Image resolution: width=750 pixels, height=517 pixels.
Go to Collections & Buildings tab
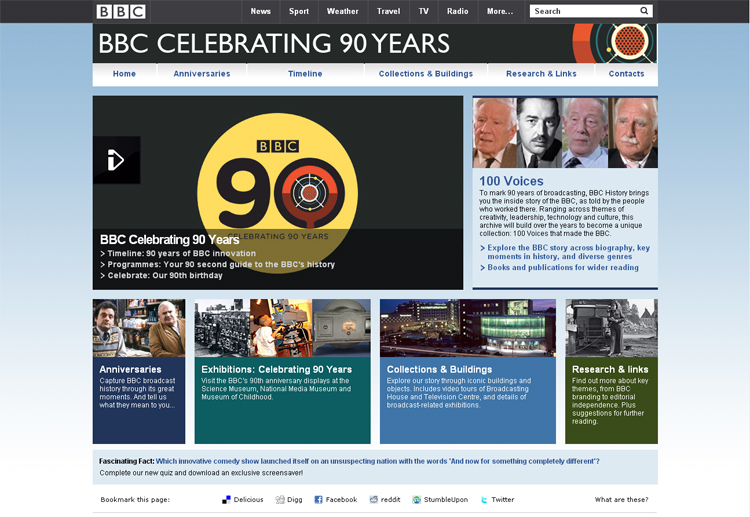coord(425,74)
